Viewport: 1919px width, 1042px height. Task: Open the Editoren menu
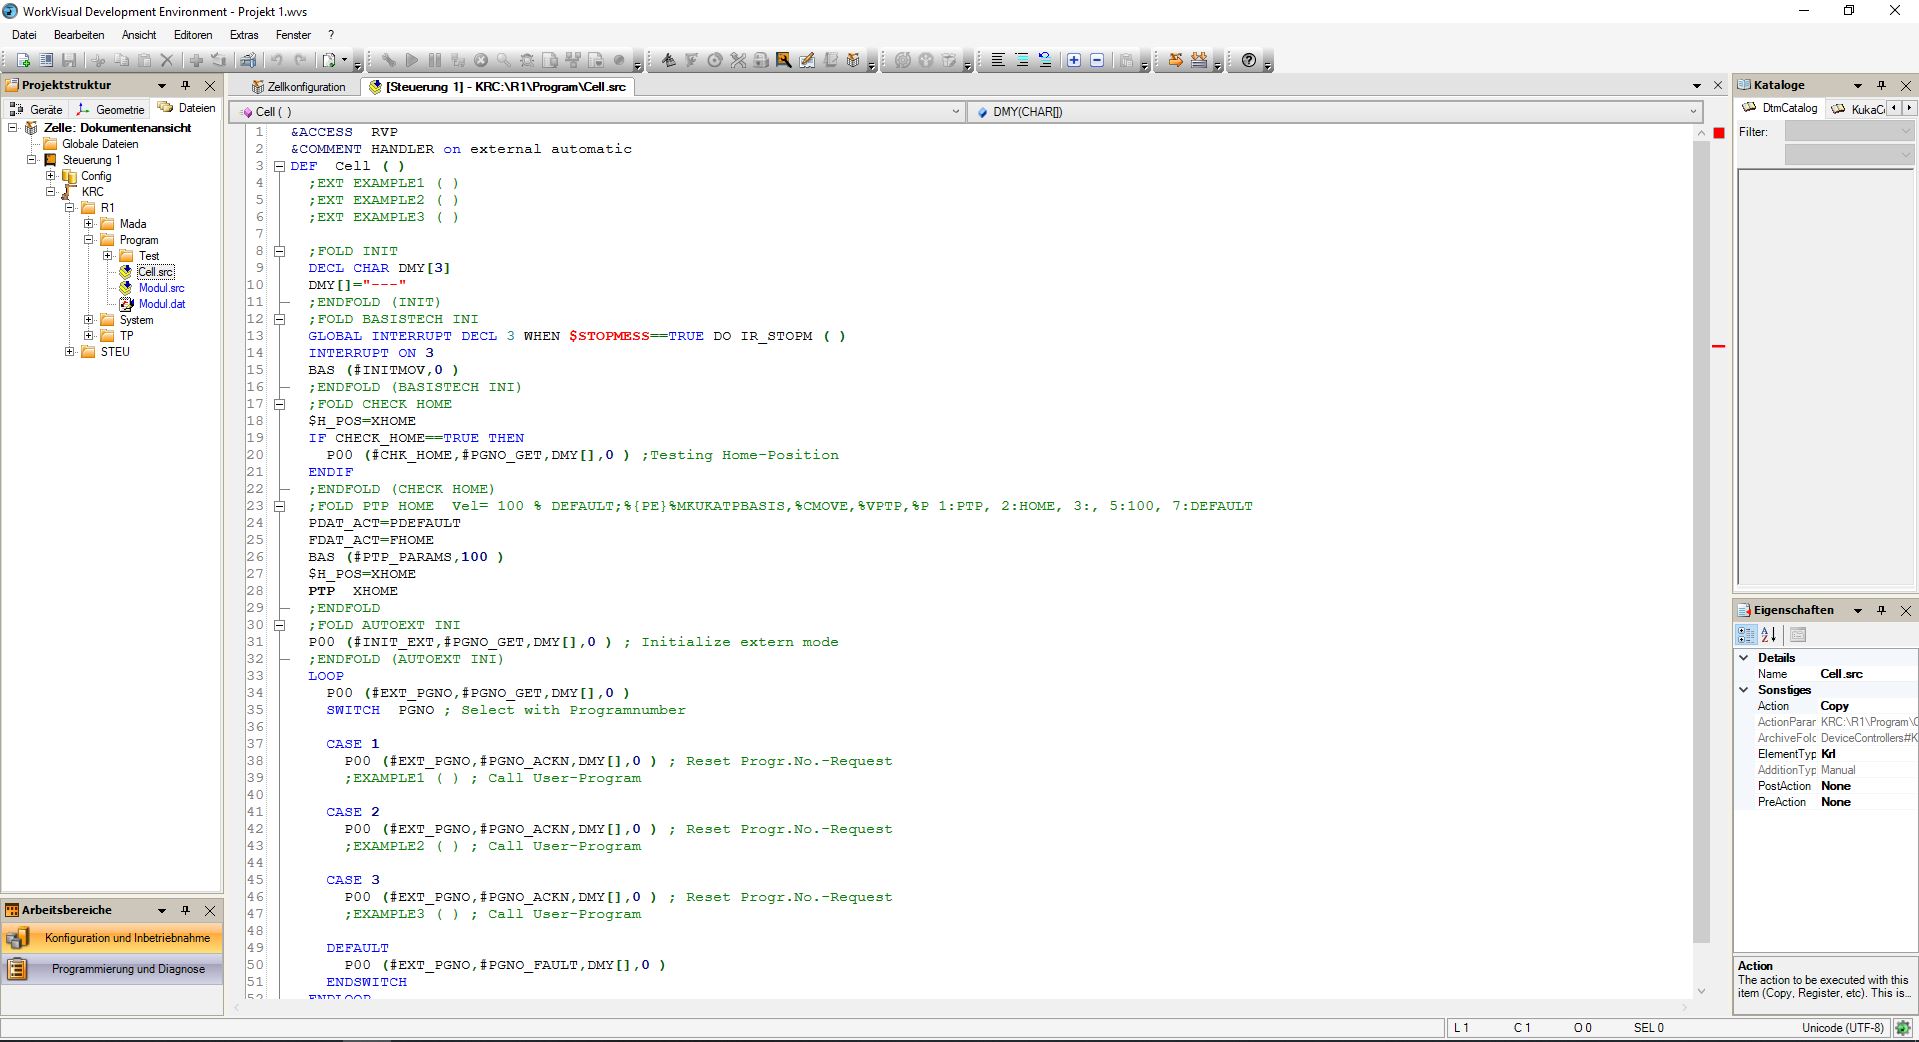[x=193, y=35]
